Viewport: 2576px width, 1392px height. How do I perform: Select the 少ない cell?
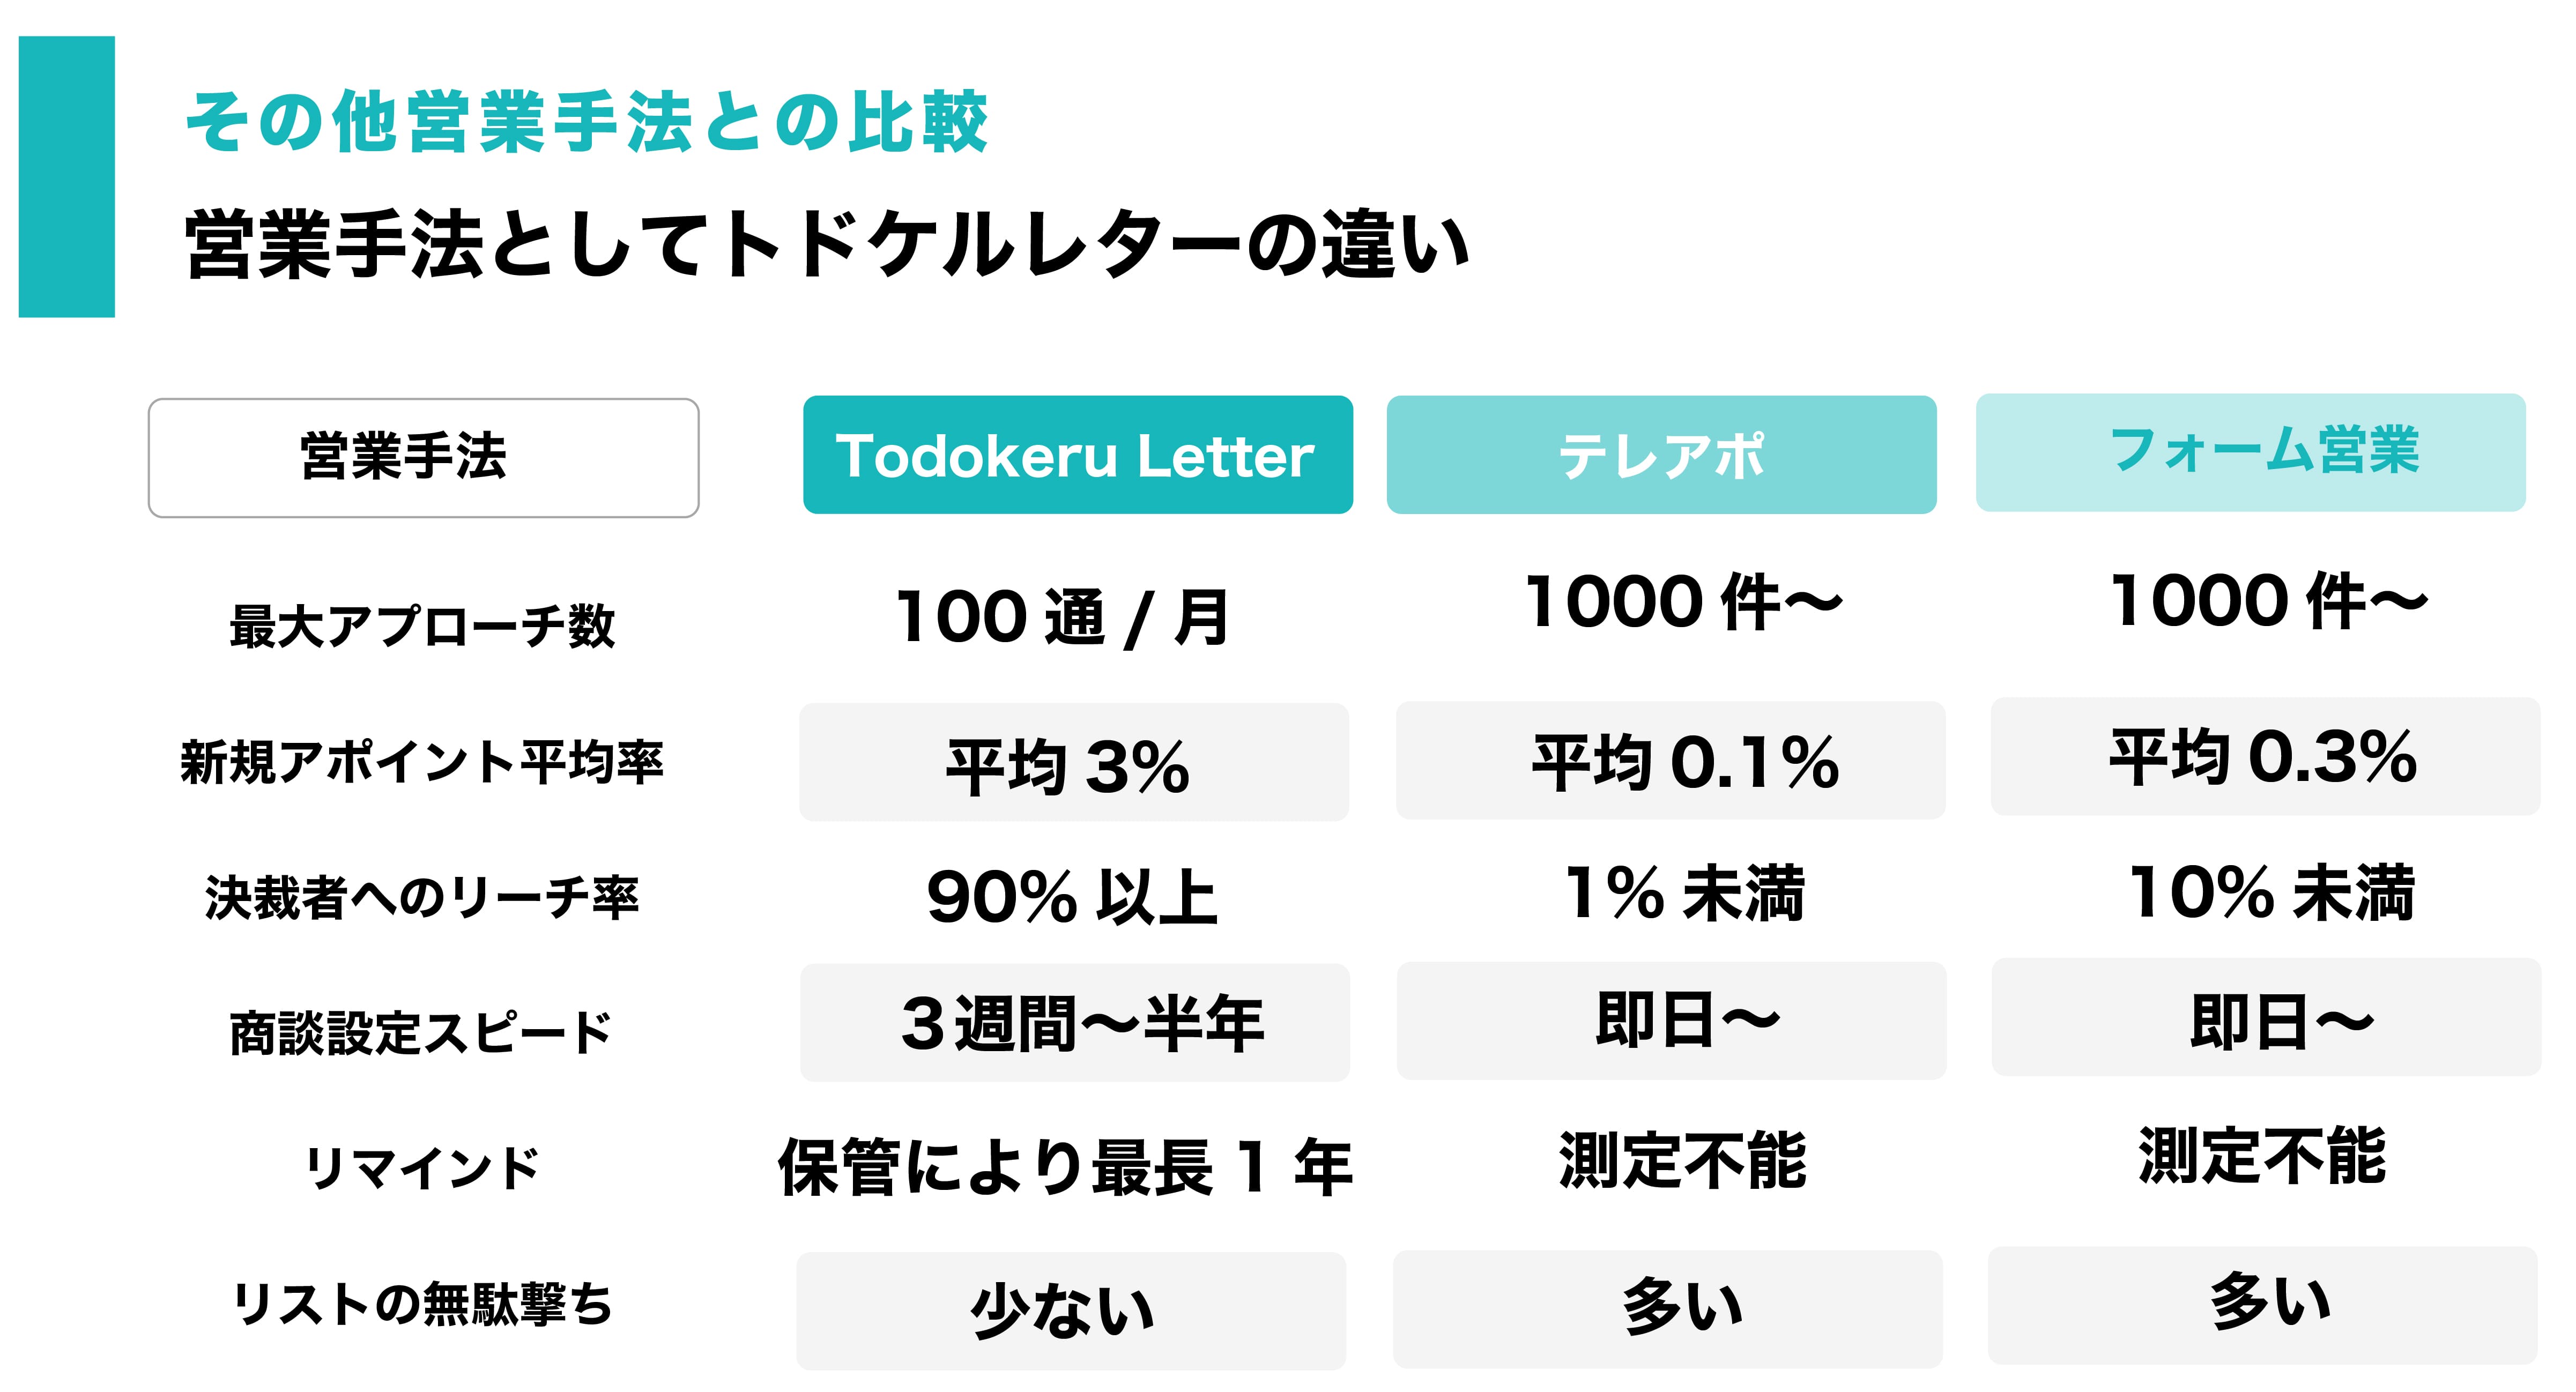pos(1070,1311)
